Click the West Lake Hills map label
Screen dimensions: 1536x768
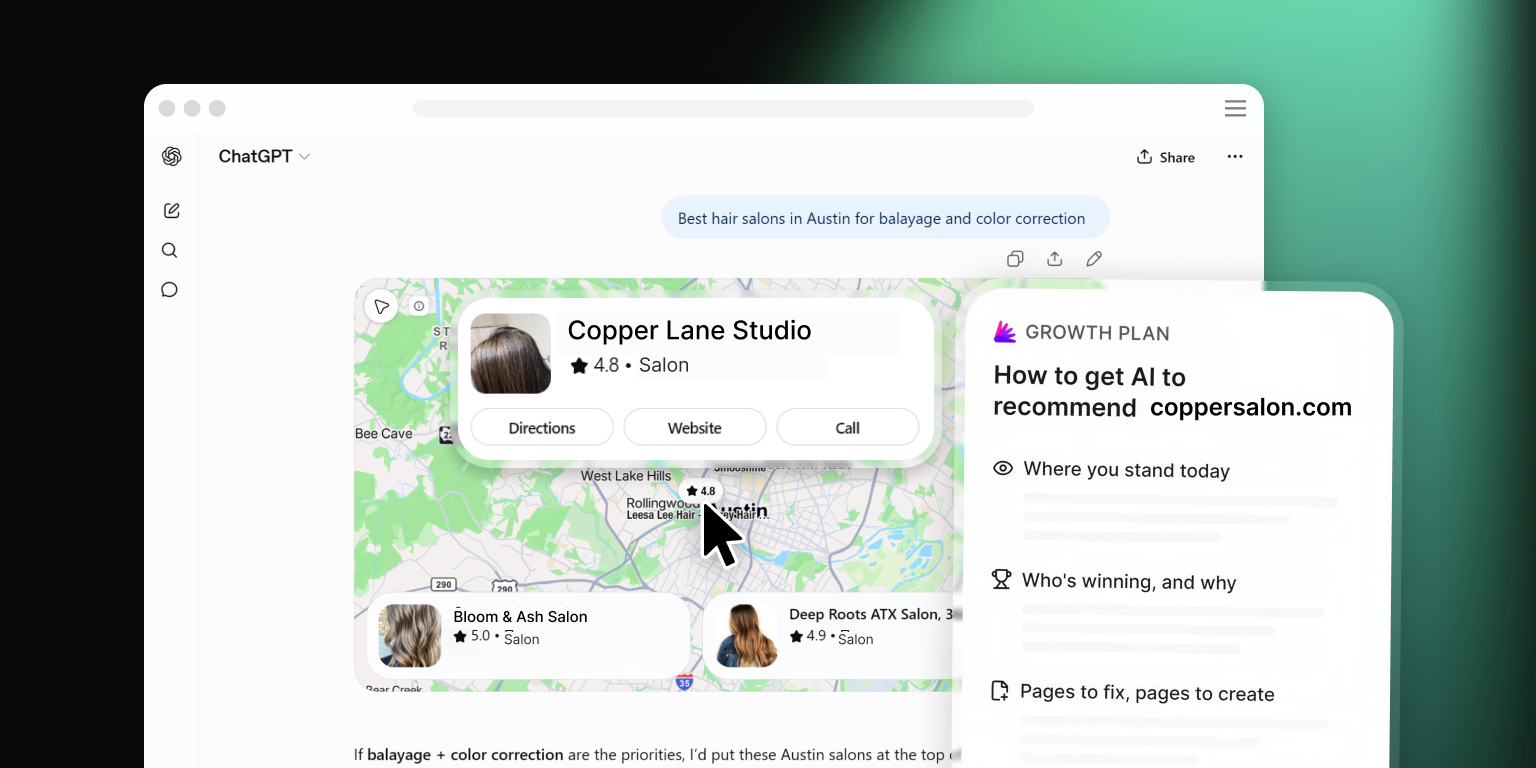click(626, 476)
